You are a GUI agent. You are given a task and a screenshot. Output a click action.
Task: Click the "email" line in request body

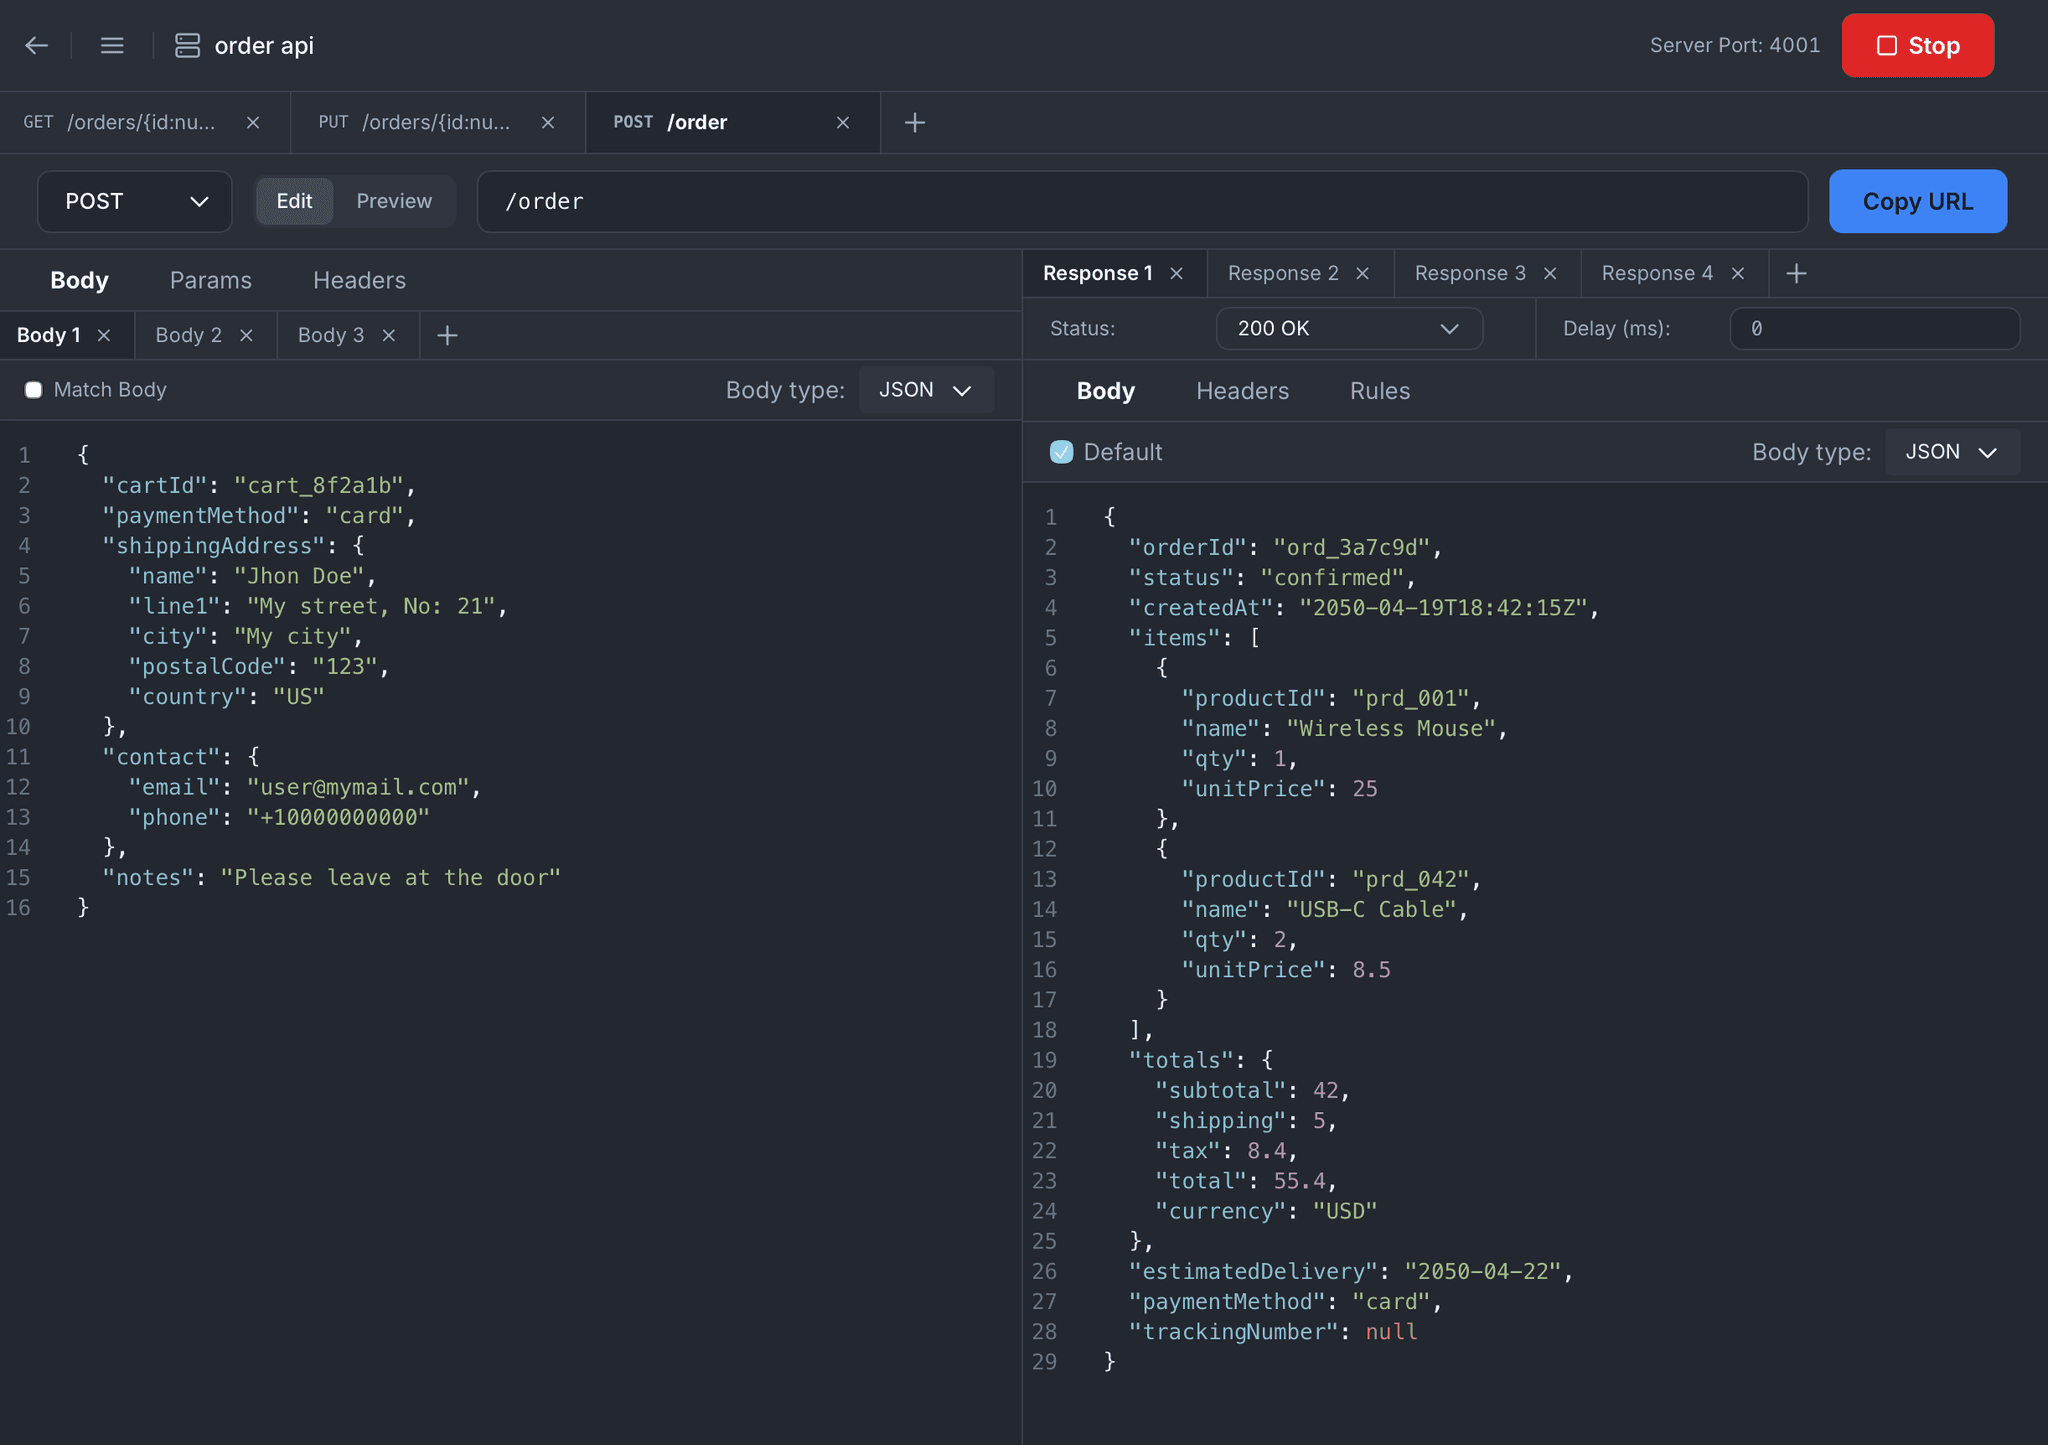pos(305,787)
